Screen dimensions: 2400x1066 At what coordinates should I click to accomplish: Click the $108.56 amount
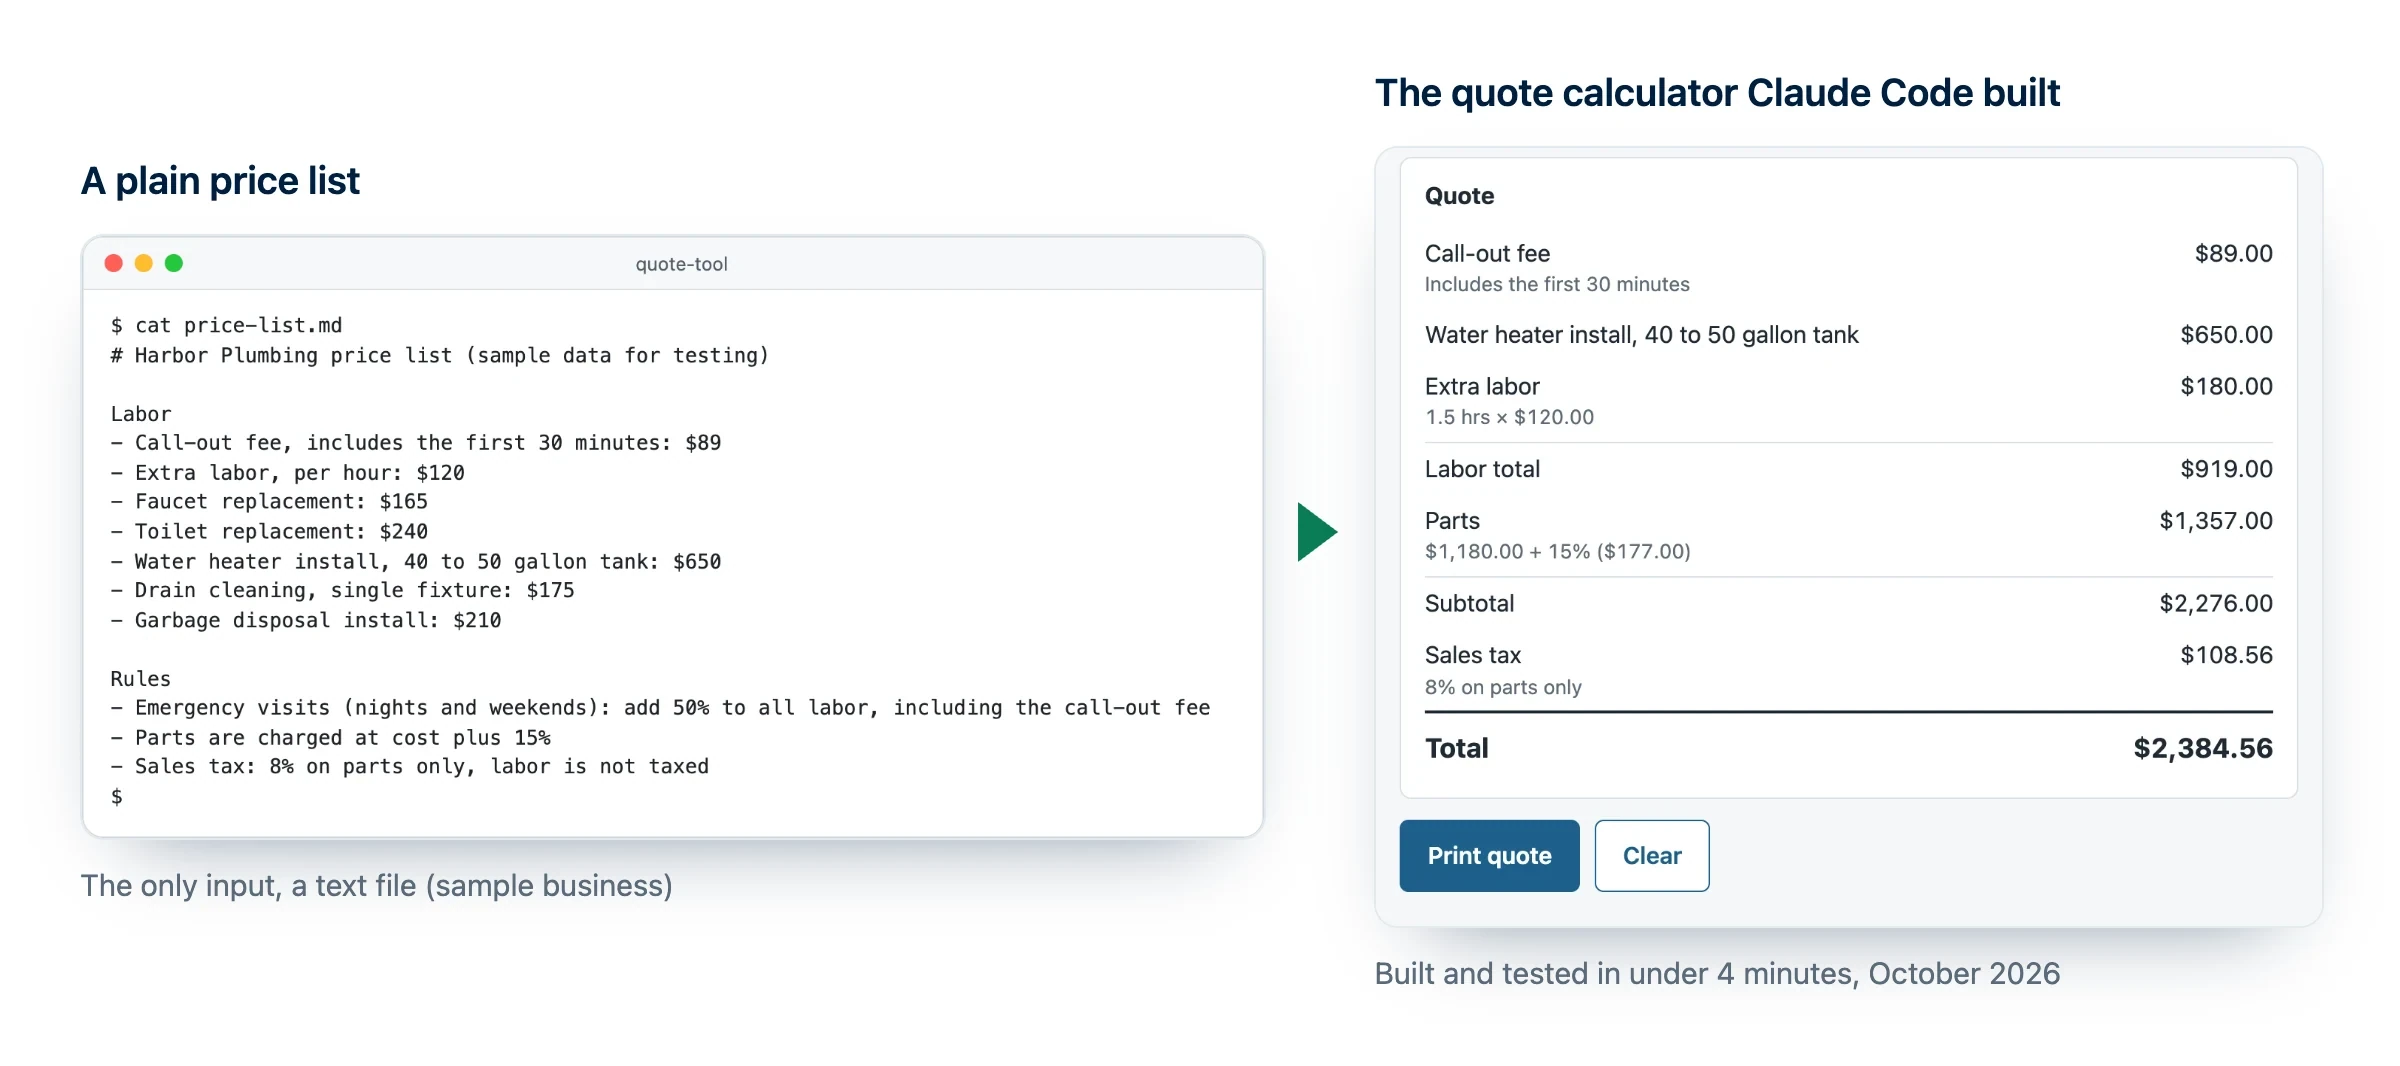(x=2226, y=656)
